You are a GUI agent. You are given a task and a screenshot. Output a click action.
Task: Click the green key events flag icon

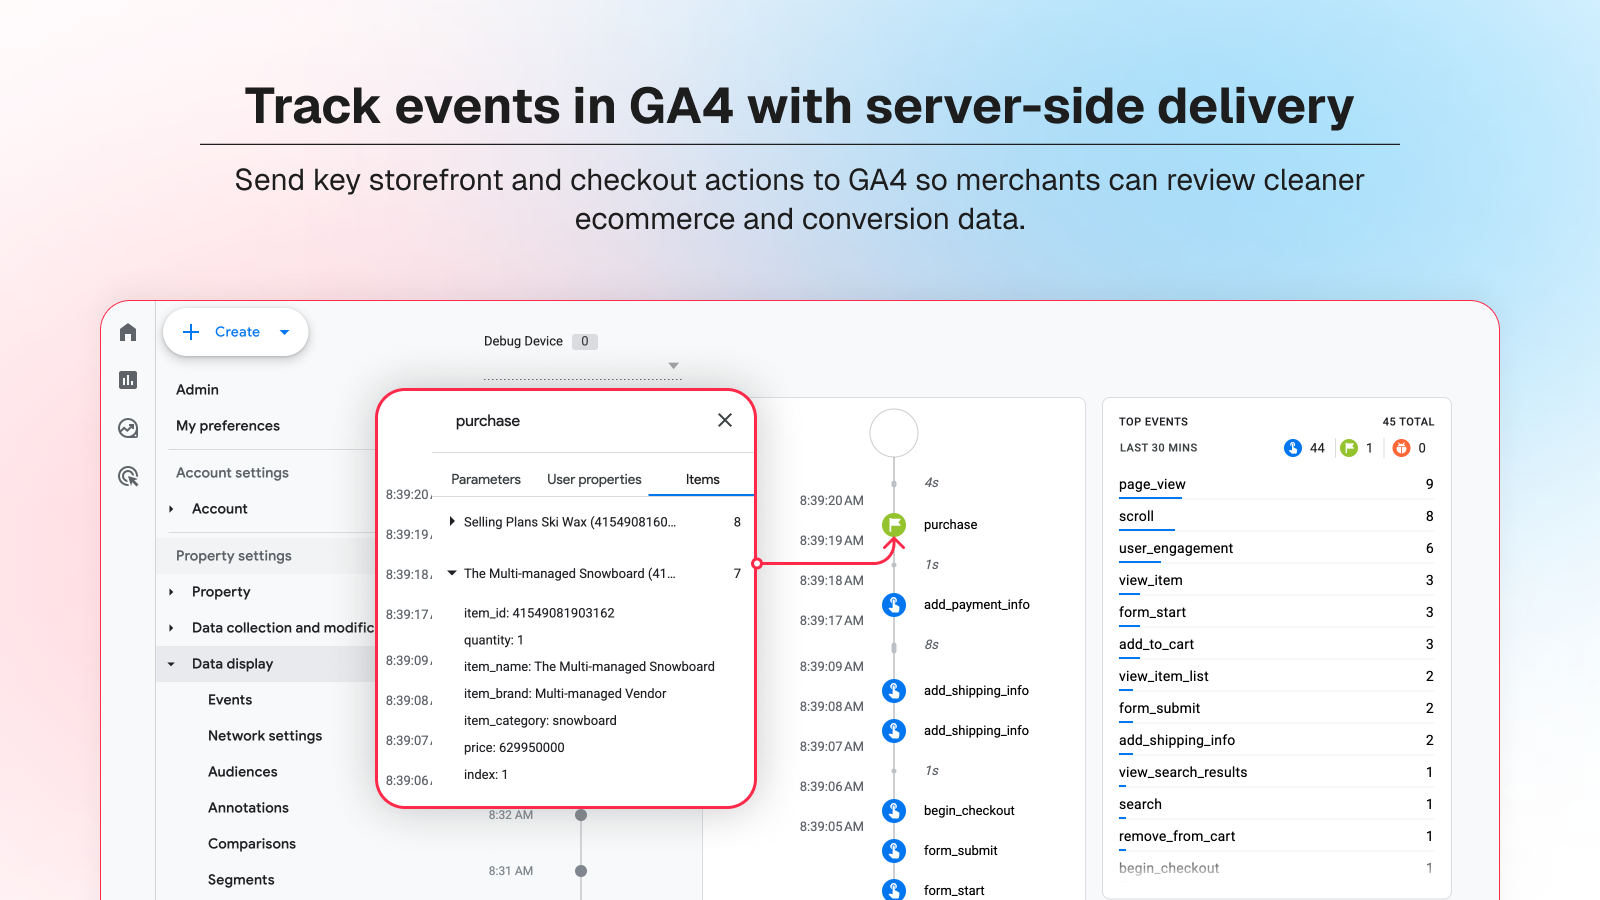click(x=1349, y=448)
